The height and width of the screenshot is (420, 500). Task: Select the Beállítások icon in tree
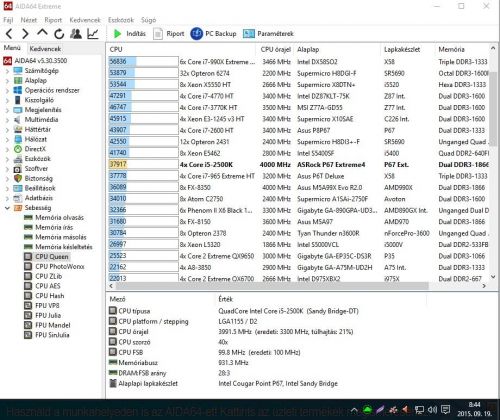point(18,188)
